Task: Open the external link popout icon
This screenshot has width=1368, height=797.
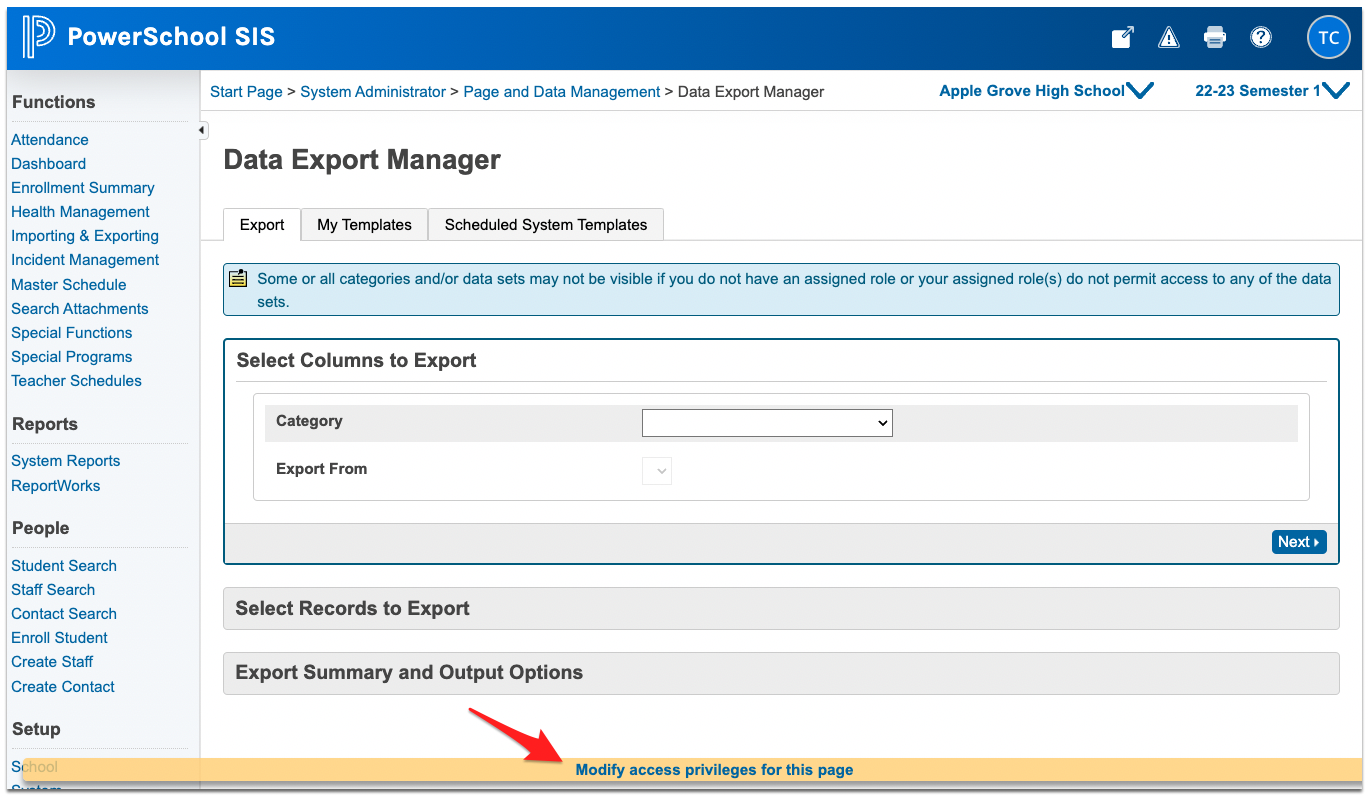Action: coord(1122,38)
